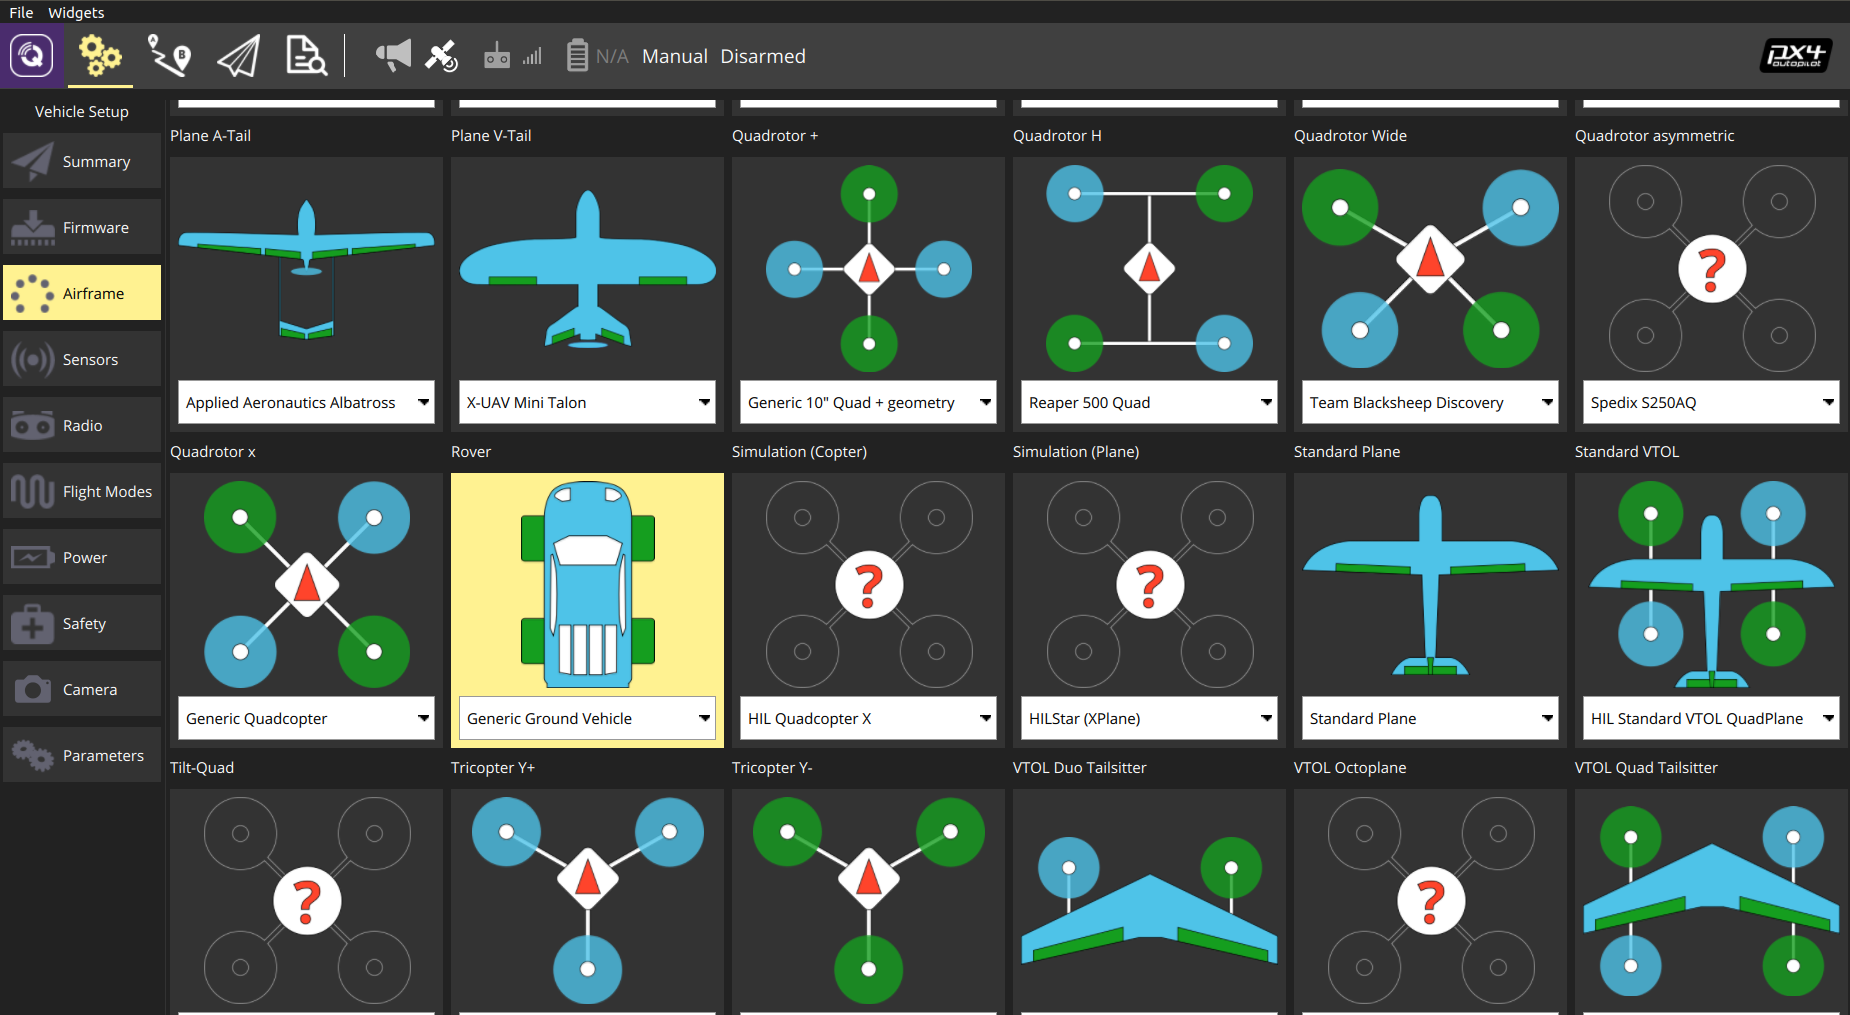This screenshot has width=1850, height=1015.
Task: Select the Quadrotor x airframe image
Action: click(306, 584)
